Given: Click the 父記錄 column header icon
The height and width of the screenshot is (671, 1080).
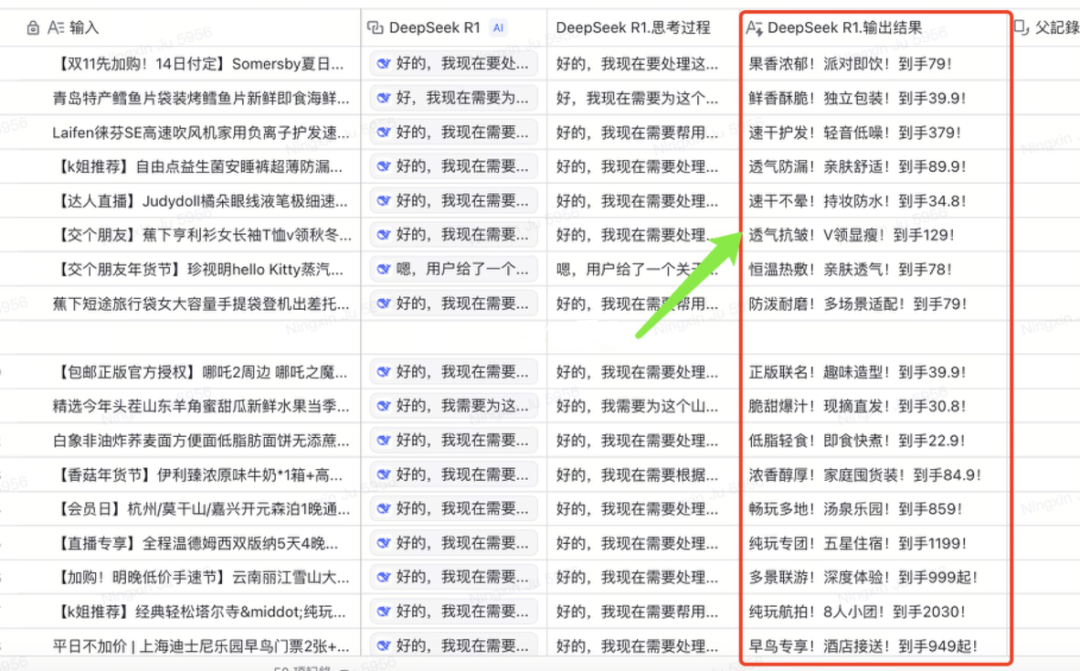Looking at the screenshot, I should (1021, 28).
